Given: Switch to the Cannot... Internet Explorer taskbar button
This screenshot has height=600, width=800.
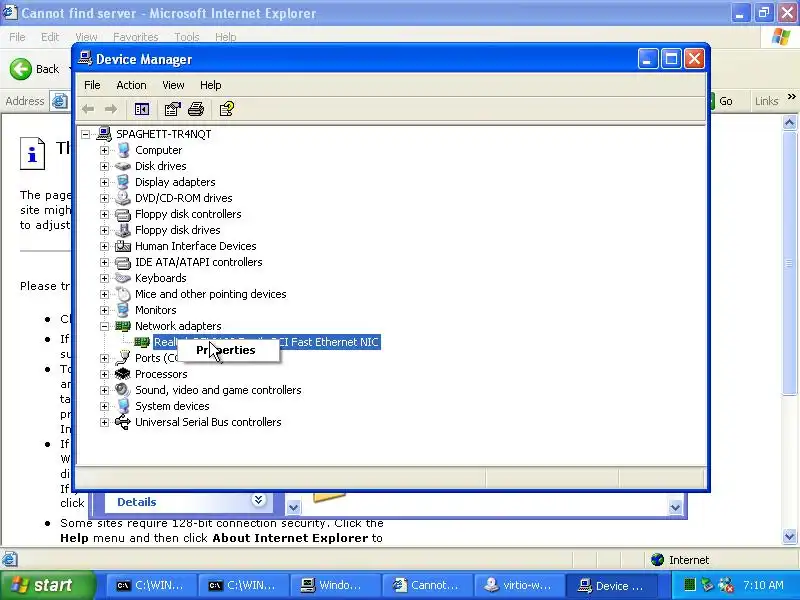Looking at the screenshot, I should tap(428, 585).
